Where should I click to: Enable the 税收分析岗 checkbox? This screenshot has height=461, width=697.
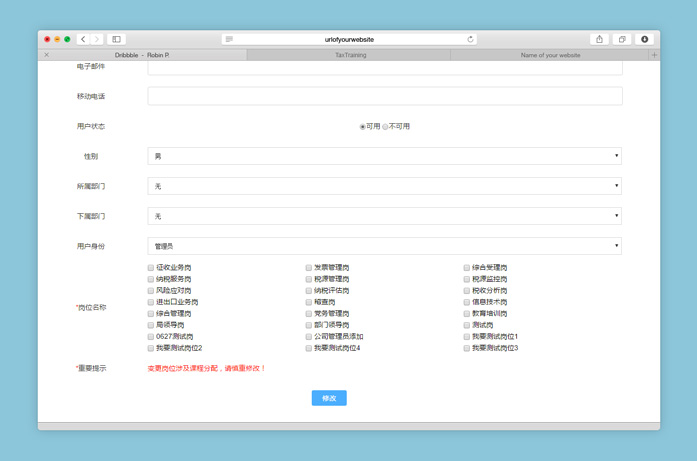[x=467, y=291]
